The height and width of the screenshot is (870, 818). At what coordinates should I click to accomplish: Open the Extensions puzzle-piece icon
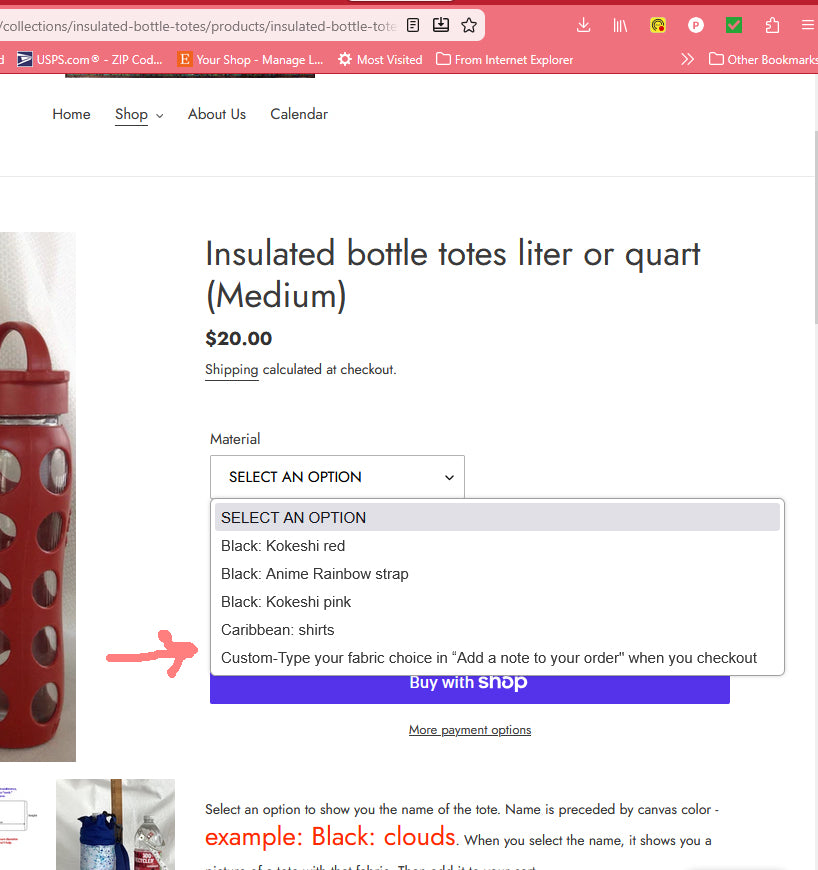coord(772,26)
